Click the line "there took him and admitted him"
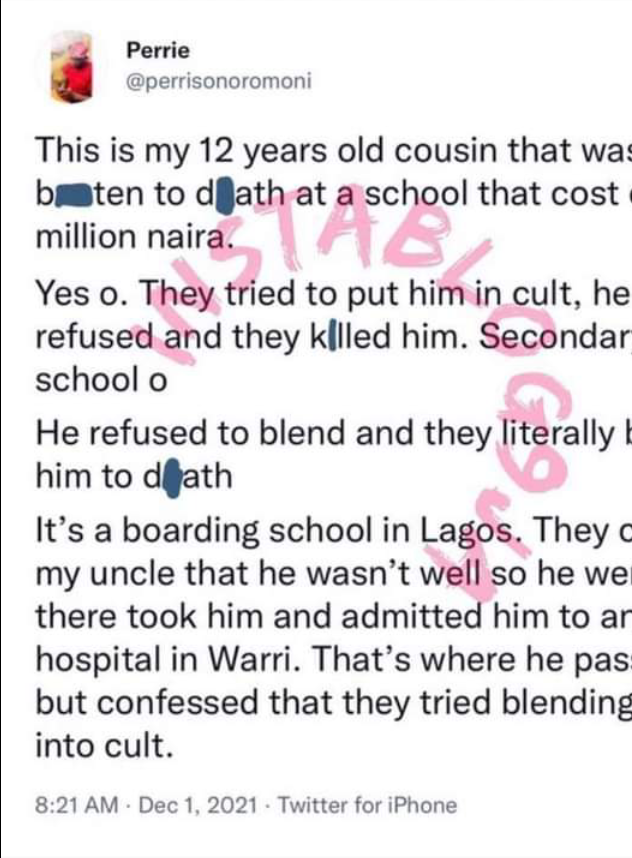 (334, 617)
